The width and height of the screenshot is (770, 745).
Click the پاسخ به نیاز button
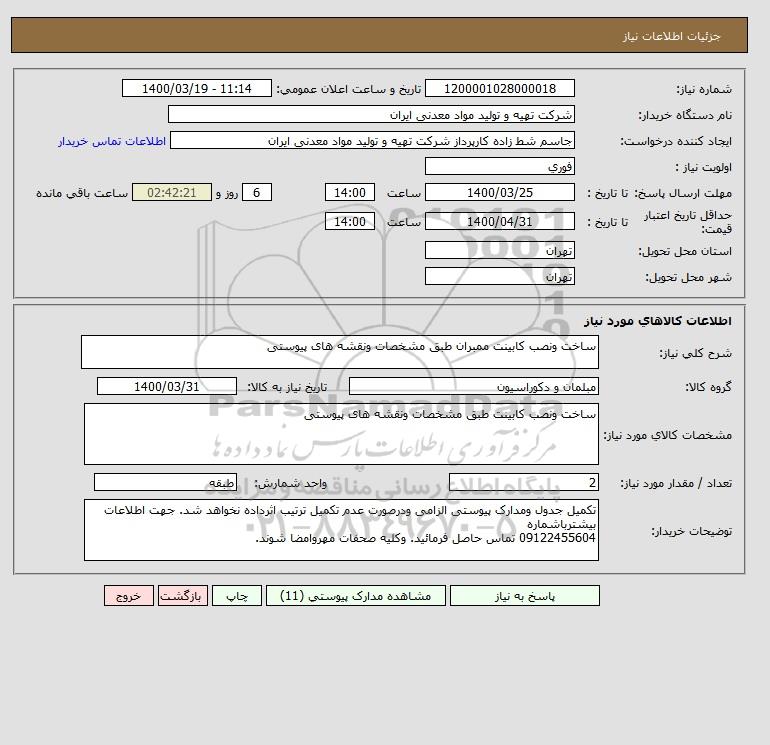[x=524, y=596]
